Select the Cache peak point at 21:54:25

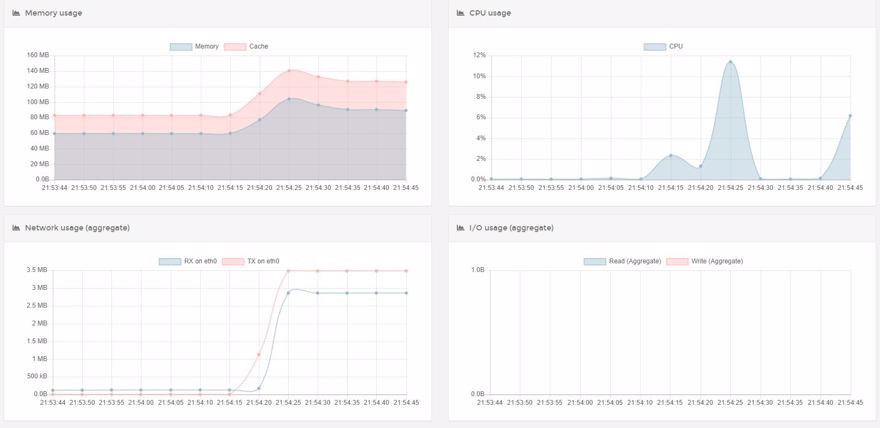[289, 71]
